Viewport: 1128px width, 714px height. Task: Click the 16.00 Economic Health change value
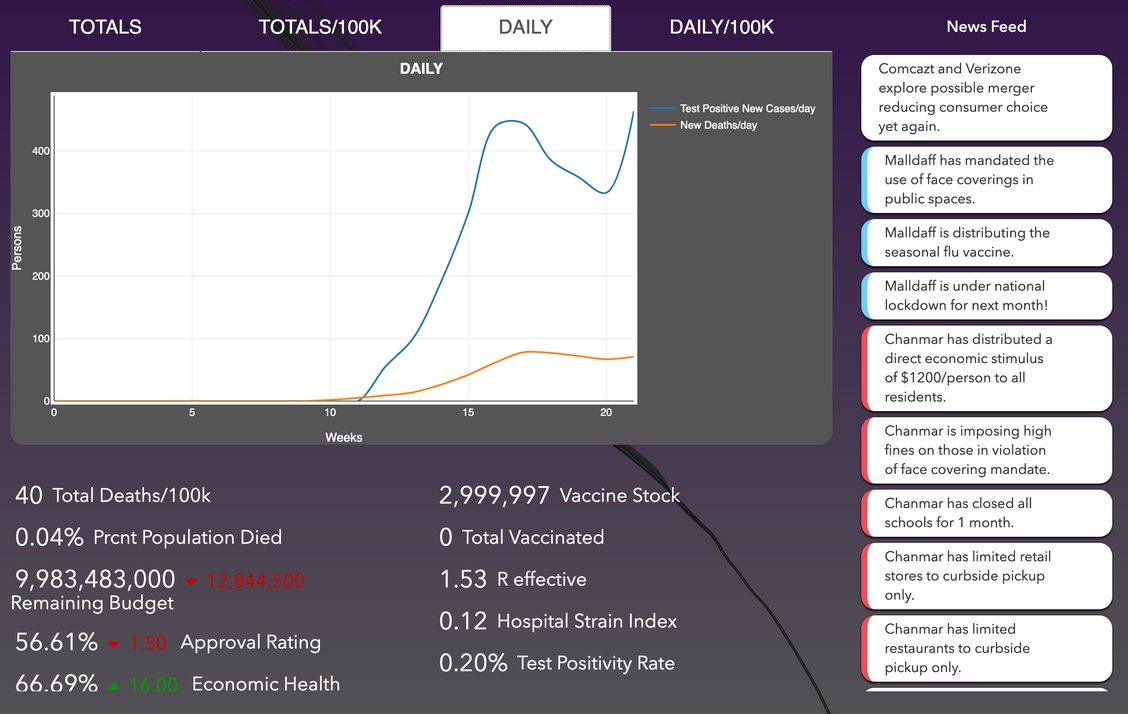click(153, 685)
